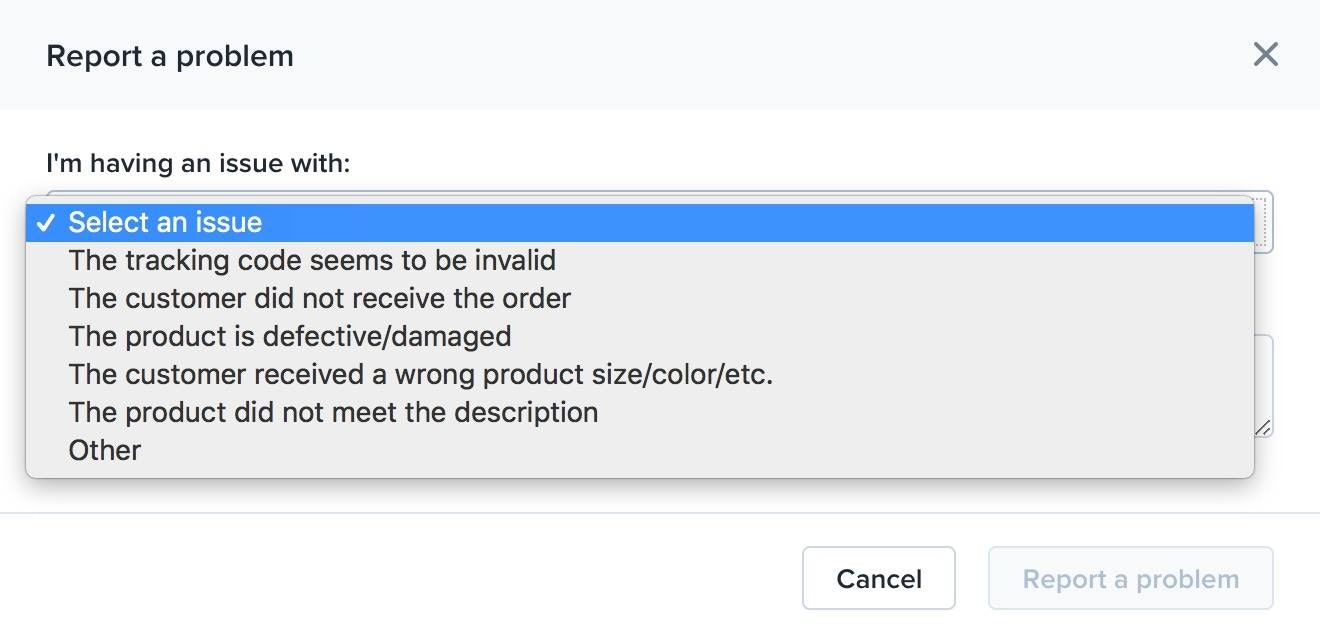
Task: Click the resize handle of the text area
Action: [x=1264, y=428]
